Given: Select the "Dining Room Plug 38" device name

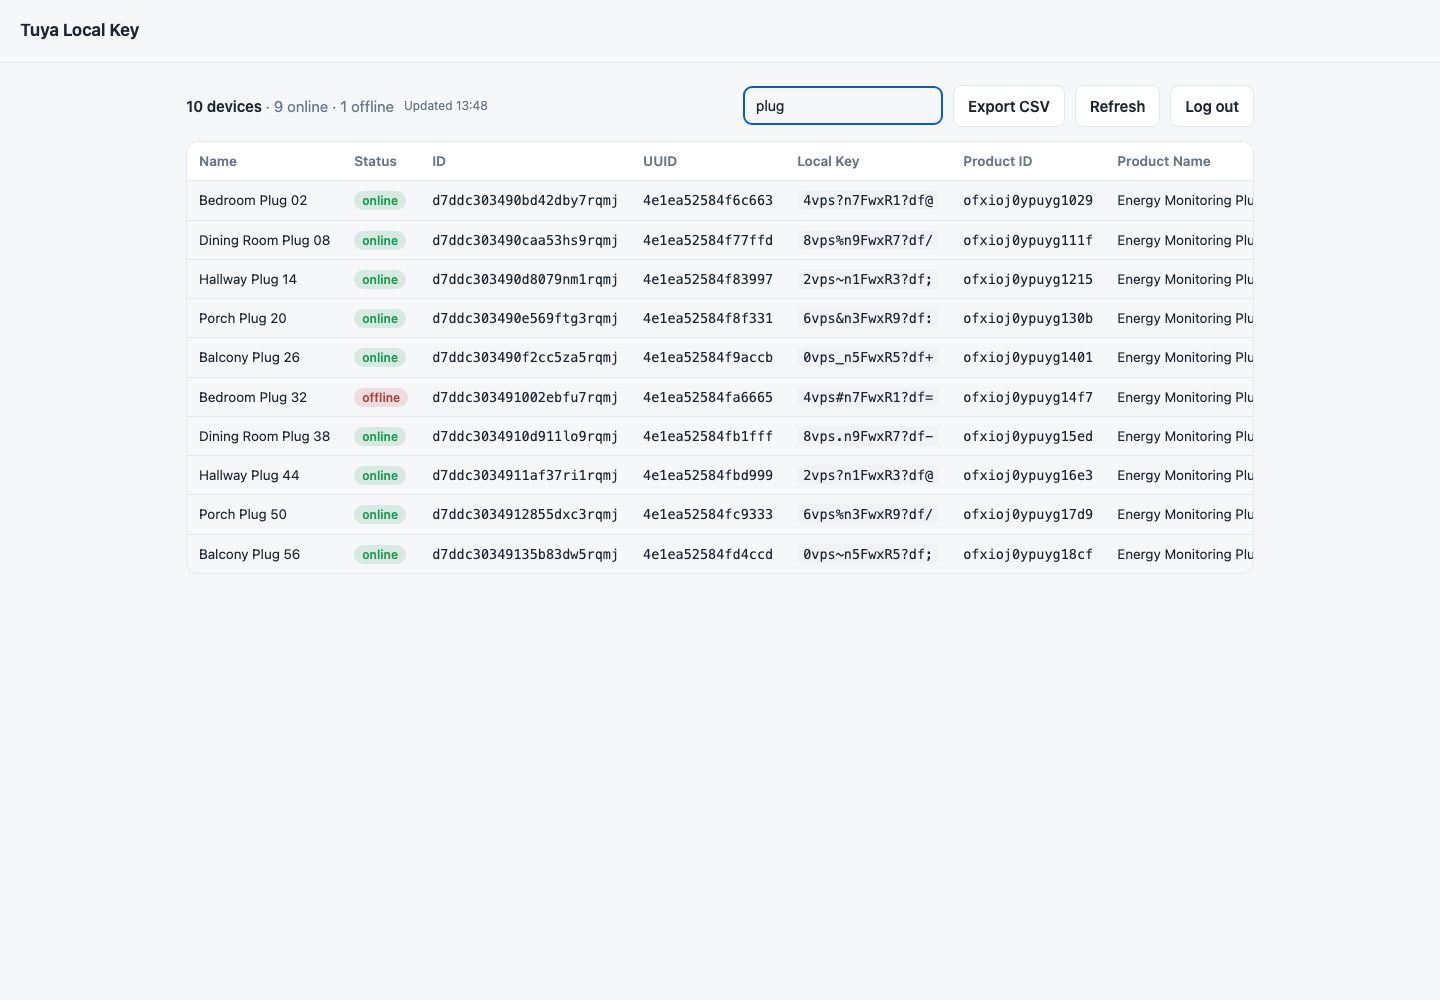Looking at the screenshot, I should (x=264, y=436).
